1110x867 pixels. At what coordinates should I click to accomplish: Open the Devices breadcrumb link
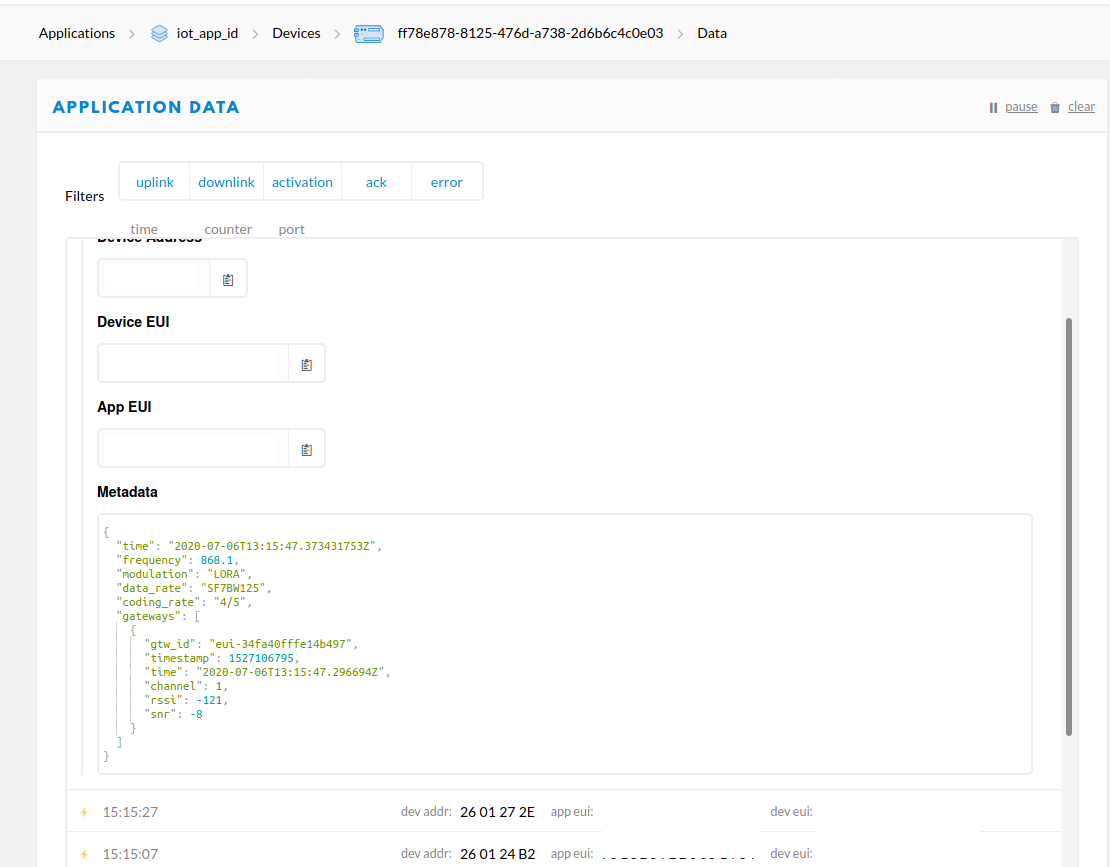tap(296, 33)
